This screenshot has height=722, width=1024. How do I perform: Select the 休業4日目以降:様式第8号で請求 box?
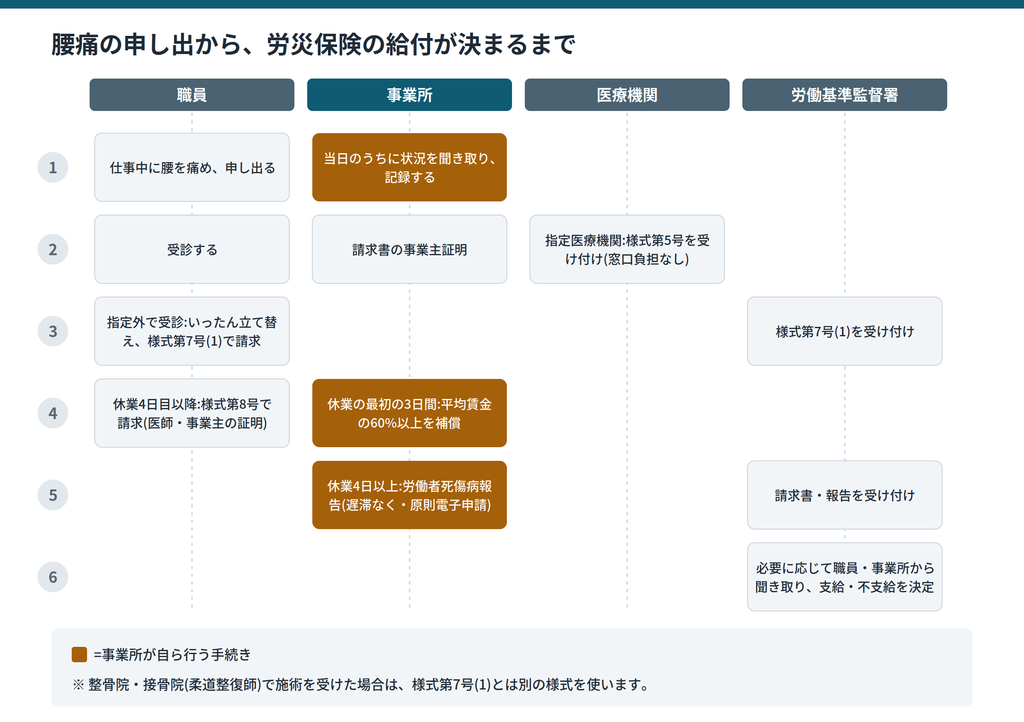click(192, 413)
